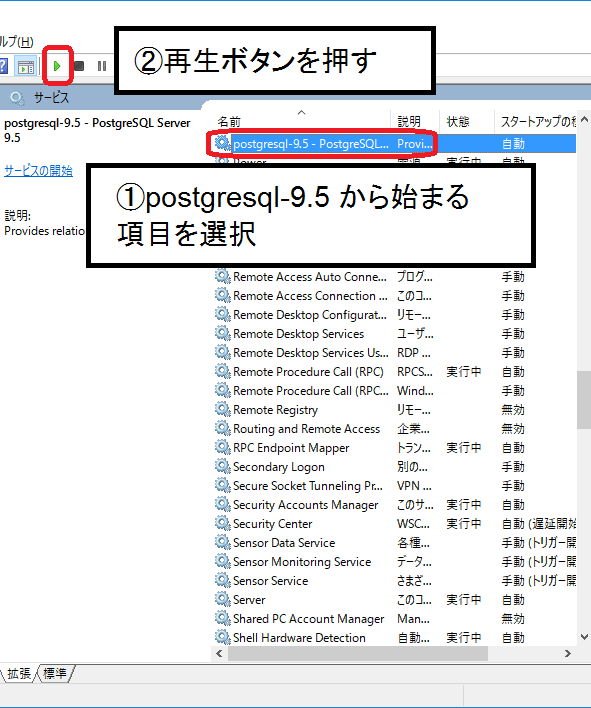Click gear icon beside Server
The width and height of the screenshot is (591, 708).
pos(222,599)
